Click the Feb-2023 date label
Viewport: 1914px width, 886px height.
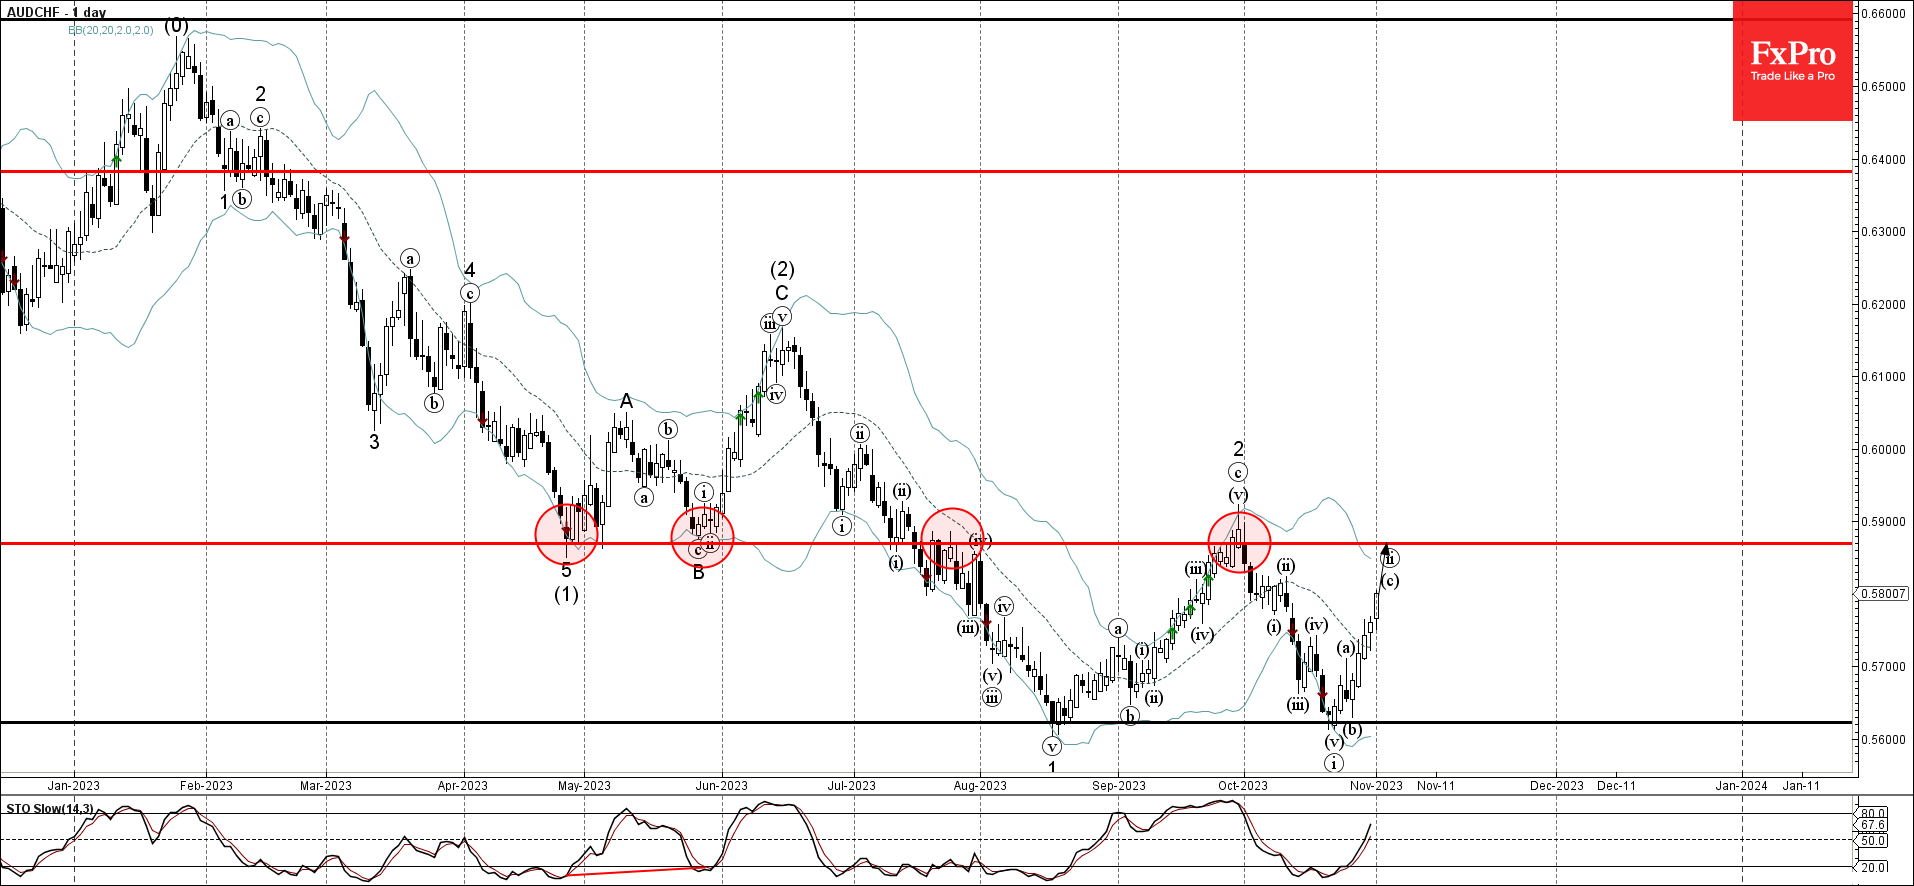[x=206, y=785]
